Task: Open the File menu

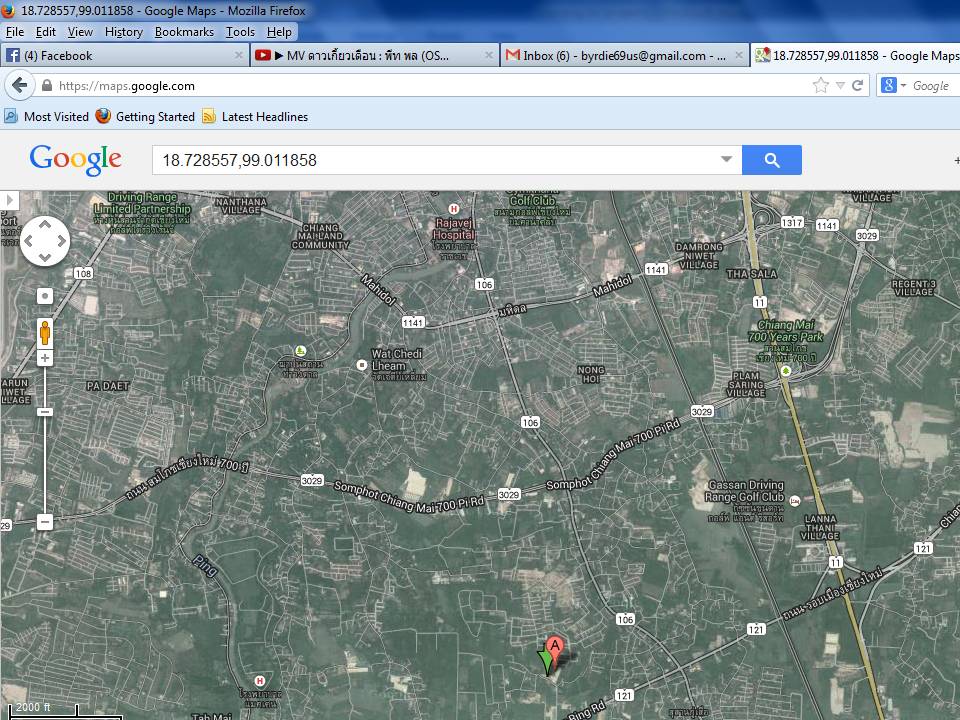Action: [x=15, y=32]
